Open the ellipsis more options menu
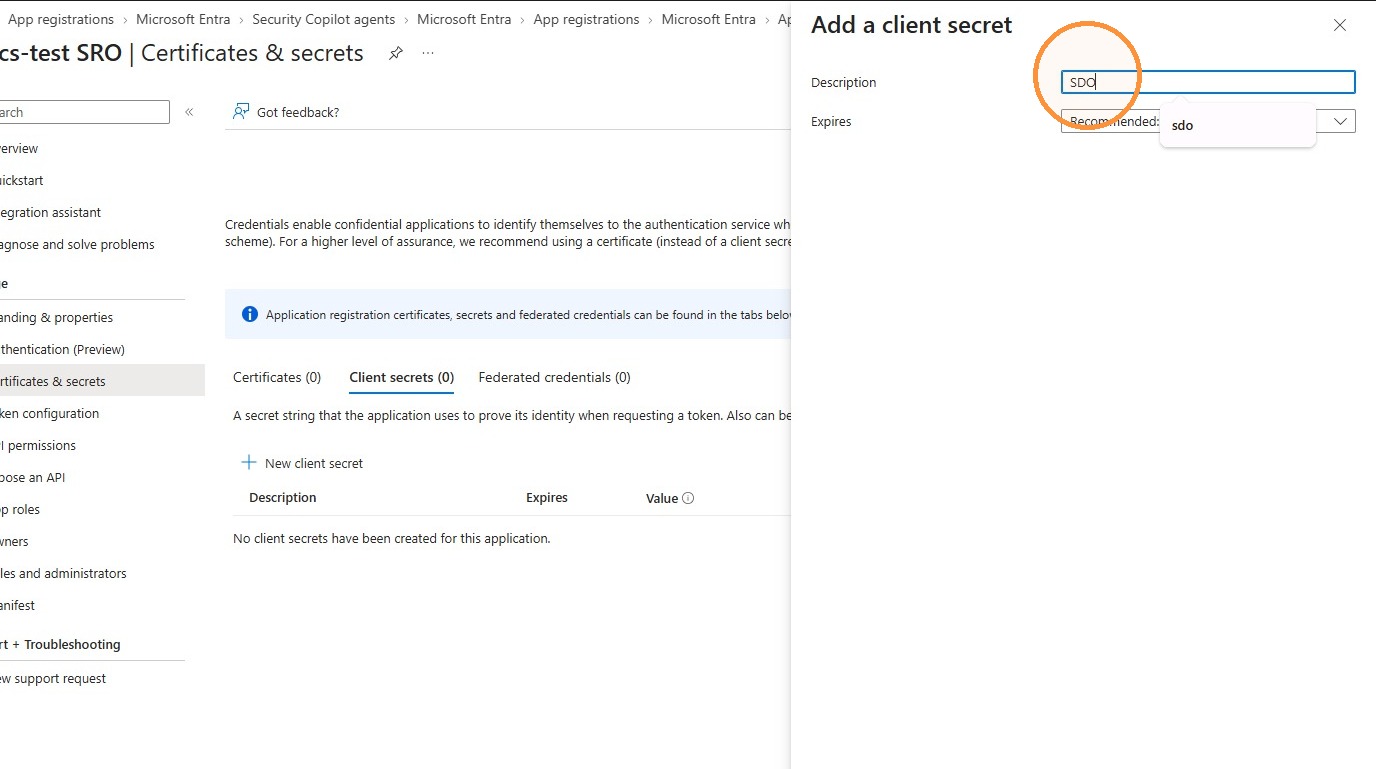Viewport: 1376px width, 769px height. coord(428,53)
